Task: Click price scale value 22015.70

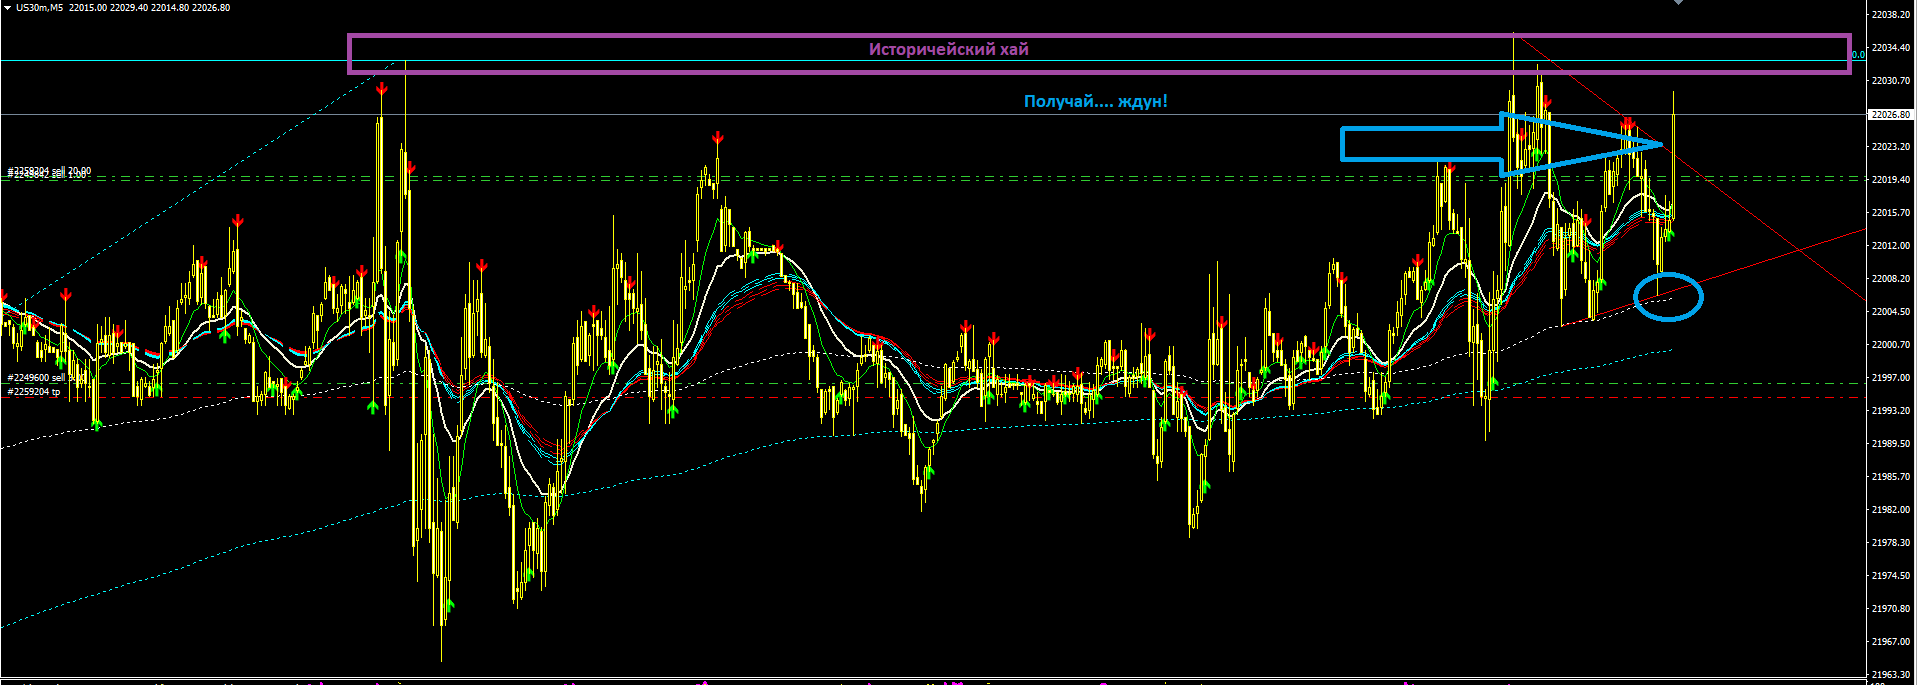Action: [1890, 212]
